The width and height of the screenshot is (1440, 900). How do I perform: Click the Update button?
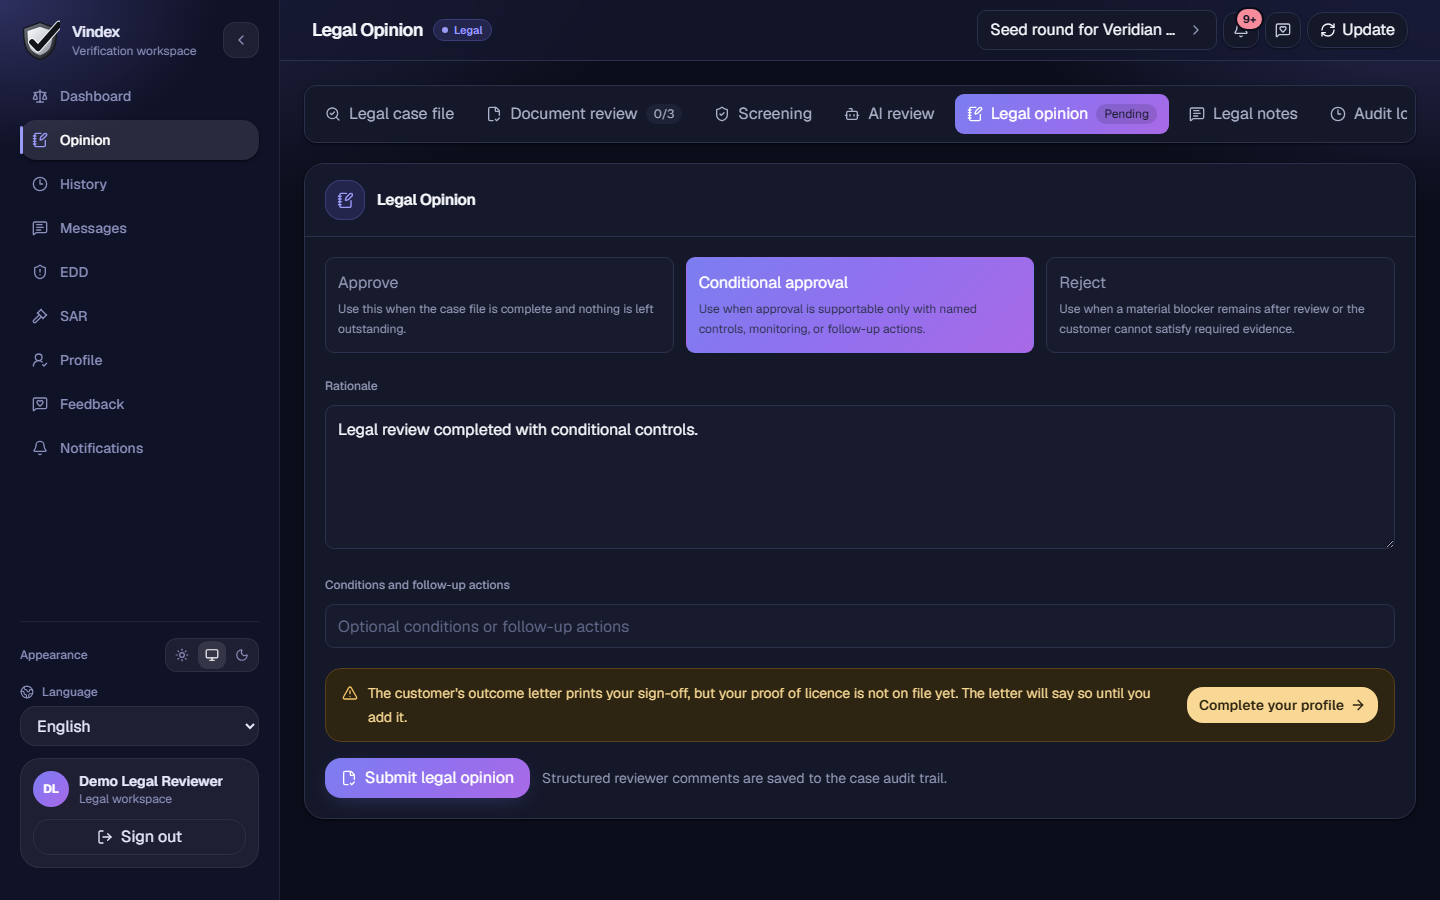click(1357, 30)
